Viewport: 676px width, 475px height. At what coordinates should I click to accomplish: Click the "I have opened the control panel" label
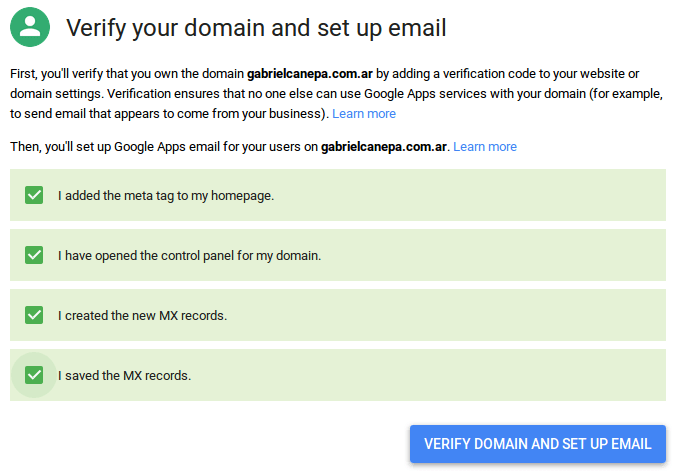(189, 256)
